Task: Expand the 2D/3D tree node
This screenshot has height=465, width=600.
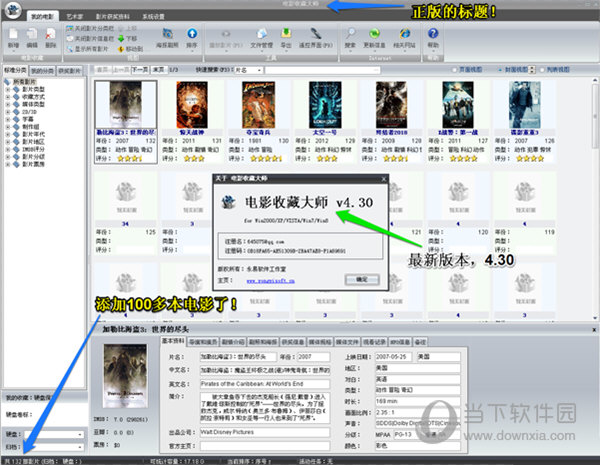Action: tap(8, 112)
